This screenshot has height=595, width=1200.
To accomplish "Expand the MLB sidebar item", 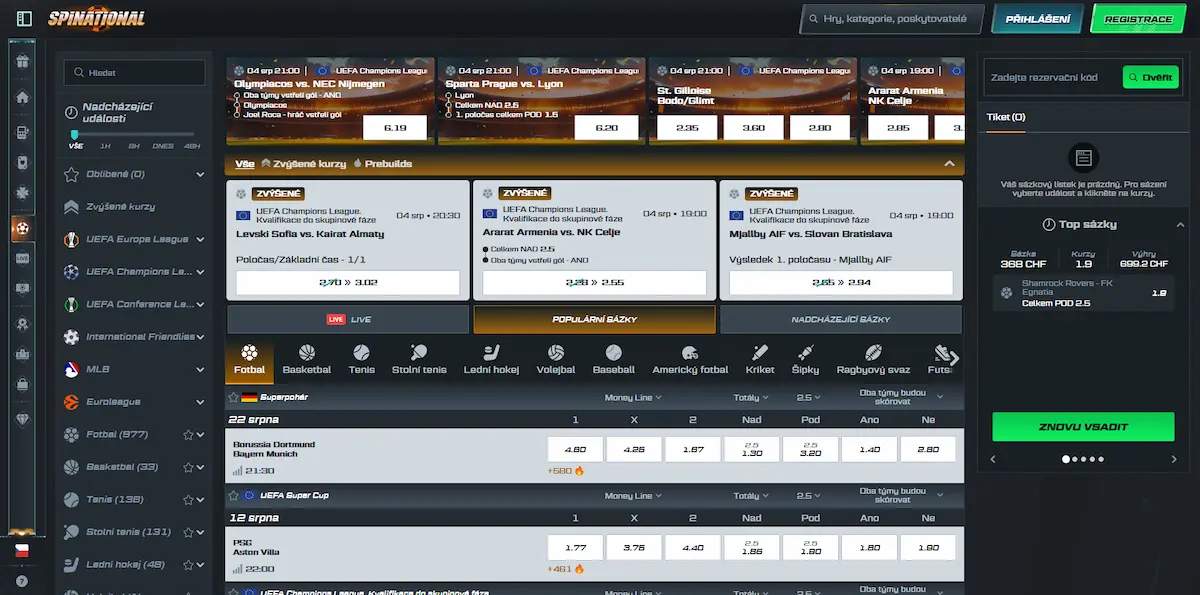I will pyautogui.click(x=201, y=370).
